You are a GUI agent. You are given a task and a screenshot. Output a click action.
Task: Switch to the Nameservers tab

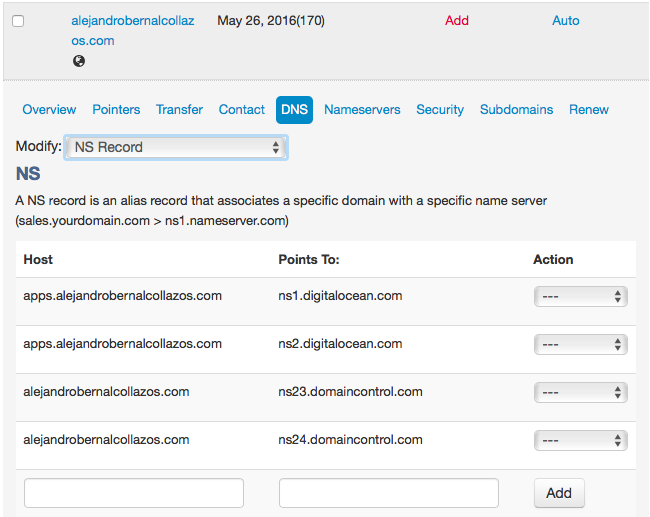point(362,109)
